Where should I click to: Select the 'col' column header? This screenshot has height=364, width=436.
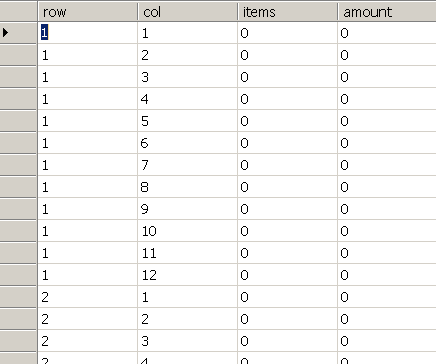[x=187, y=12]
